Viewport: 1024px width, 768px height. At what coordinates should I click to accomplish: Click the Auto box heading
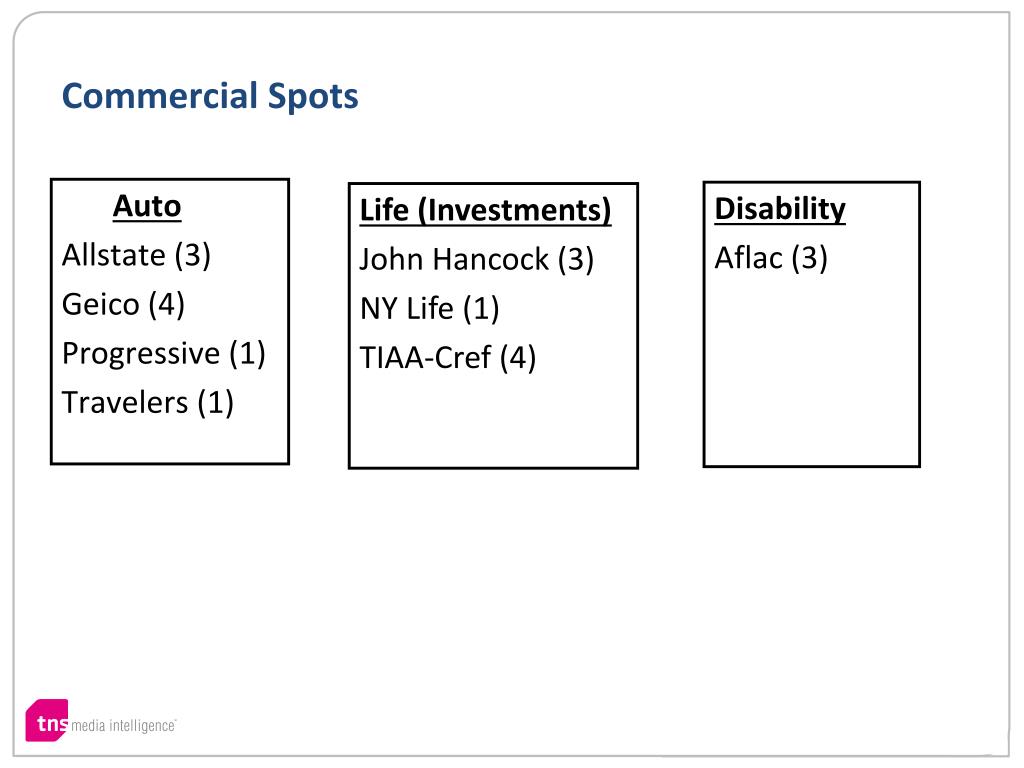[147, 206]
